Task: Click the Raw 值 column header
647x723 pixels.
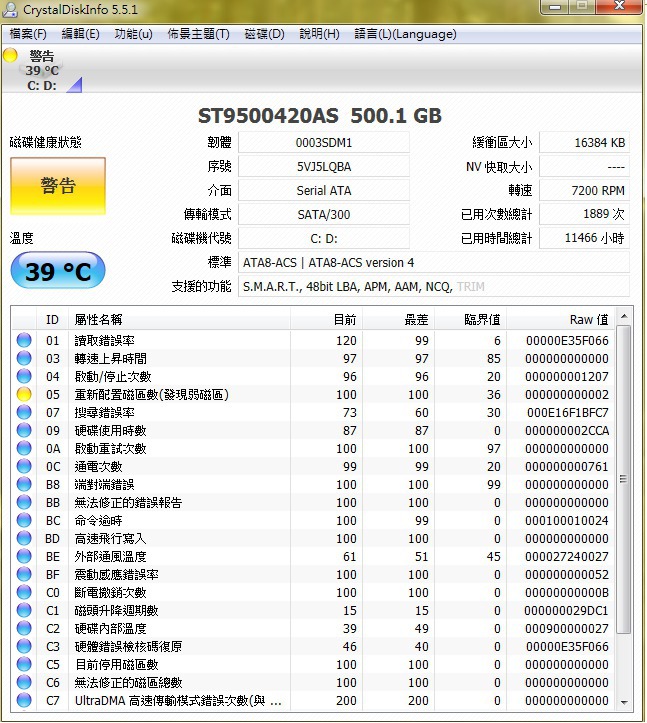Action: (560, 319)
